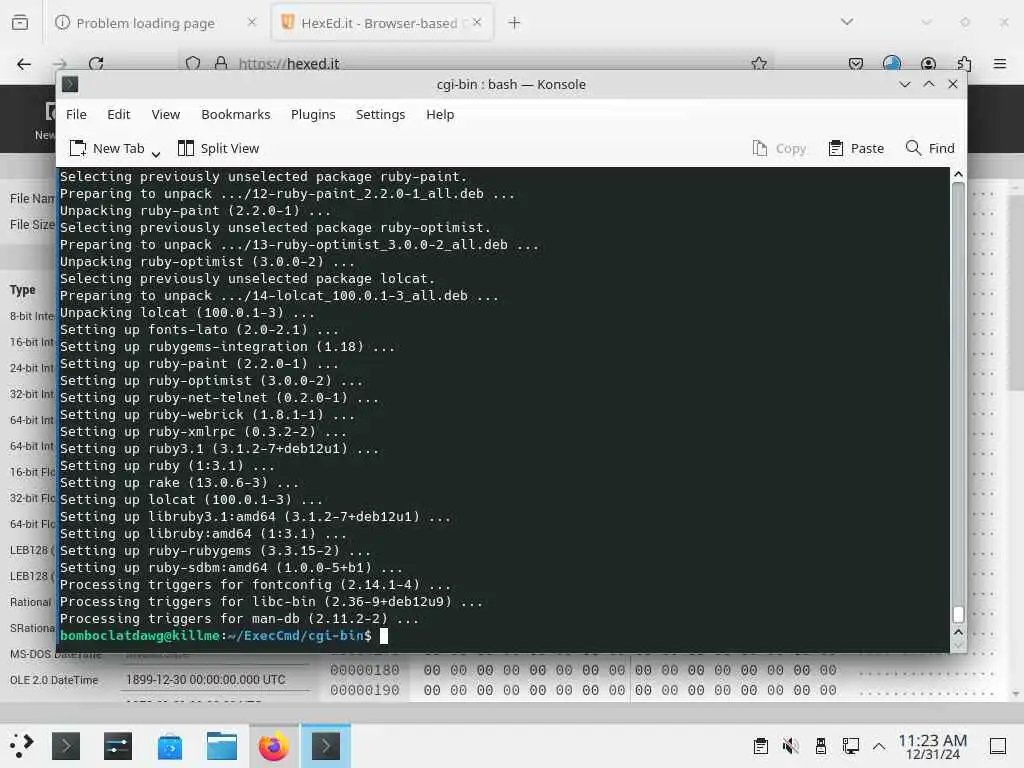Bookmark this page with the star icon
1024x768 pixels.
coord(759,63)
